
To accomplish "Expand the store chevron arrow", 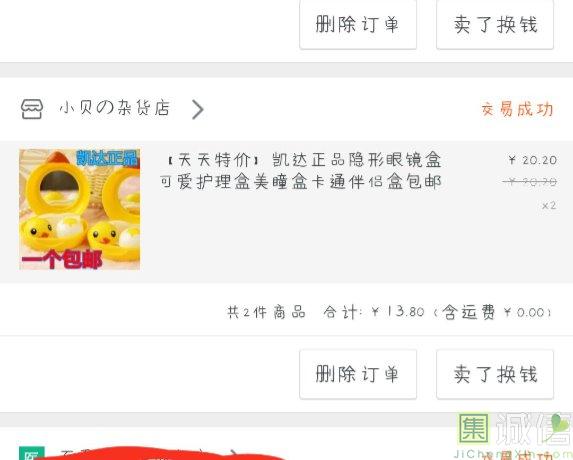I will click(198, 109).
